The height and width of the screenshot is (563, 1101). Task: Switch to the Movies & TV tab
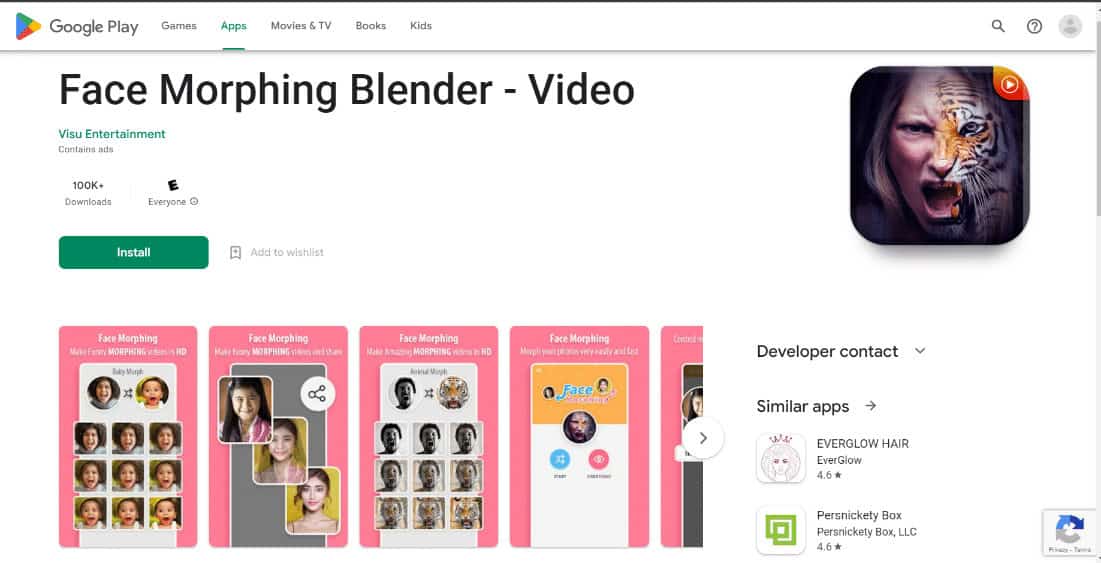(x=301, y=26)
